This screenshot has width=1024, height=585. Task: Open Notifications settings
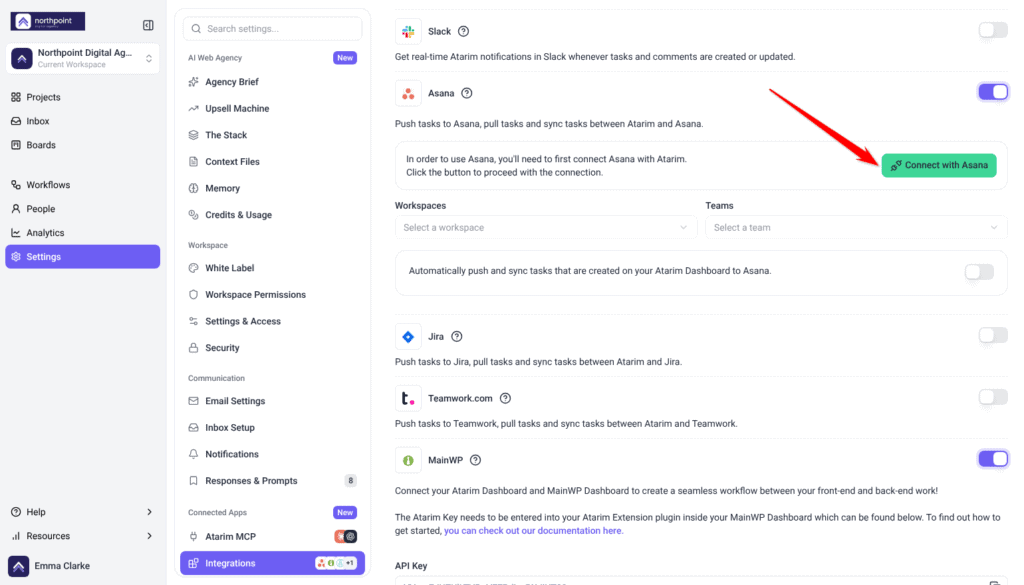(x=272, y=454)
